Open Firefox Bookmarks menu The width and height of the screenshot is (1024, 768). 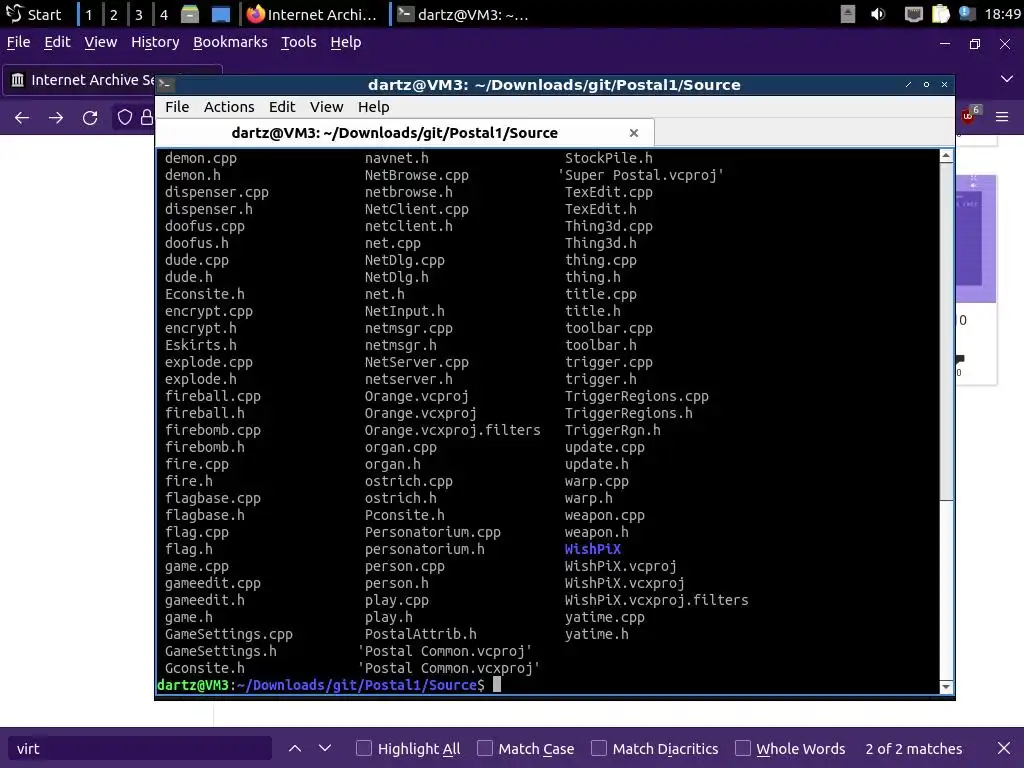[230, 42]
